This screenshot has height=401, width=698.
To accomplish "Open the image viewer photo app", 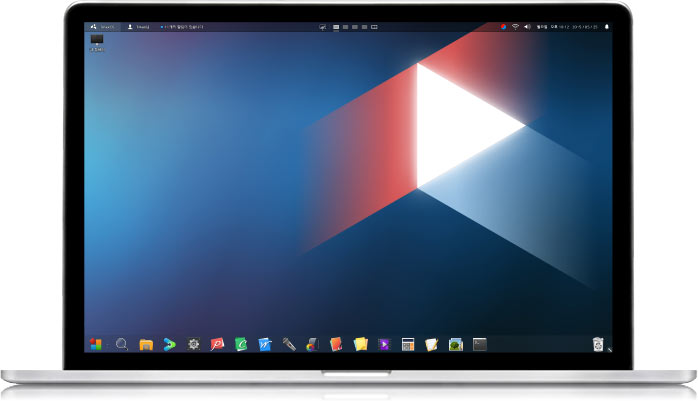I will pyautogui.click(x=456, y=344).
